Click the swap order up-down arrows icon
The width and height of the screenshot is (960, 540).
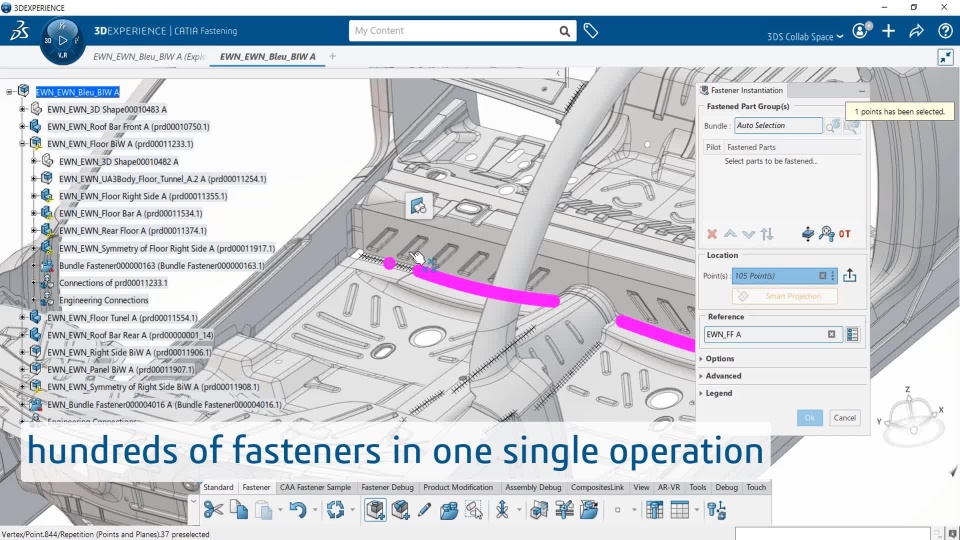click(767, 234)
